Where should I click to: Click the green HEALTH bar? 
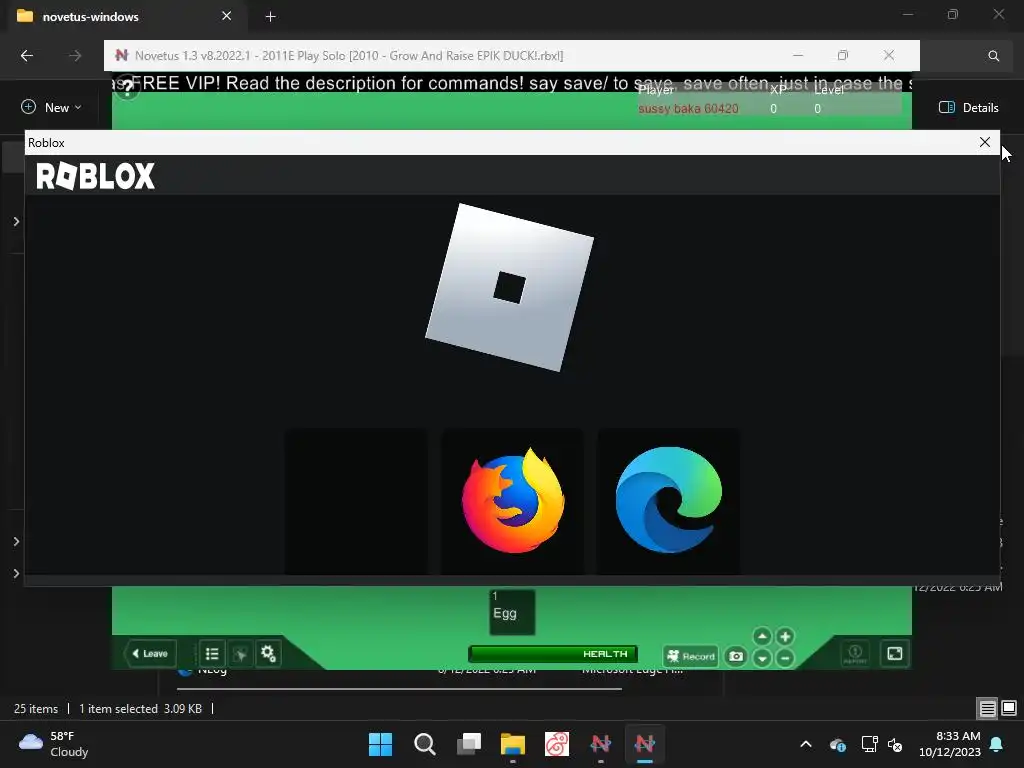553,654
